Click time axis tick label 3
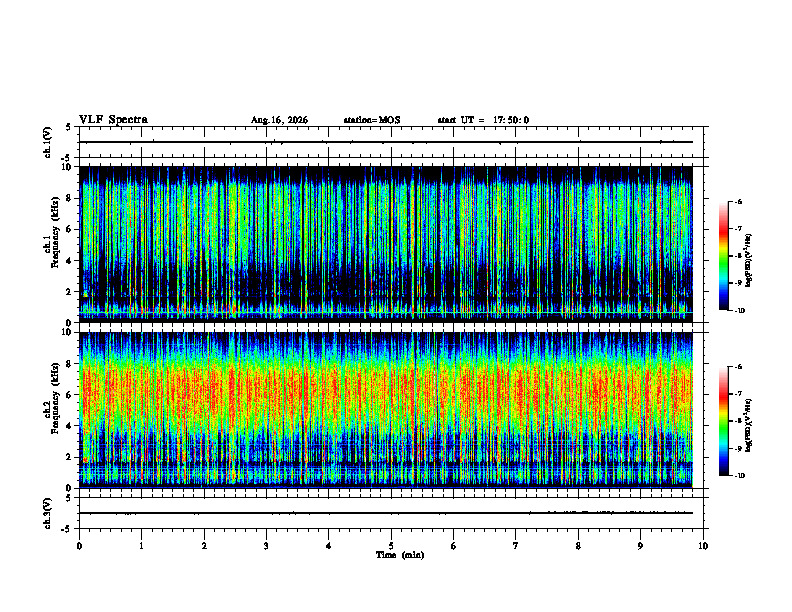This screenshot has width=792, height=612. (266, 546)
